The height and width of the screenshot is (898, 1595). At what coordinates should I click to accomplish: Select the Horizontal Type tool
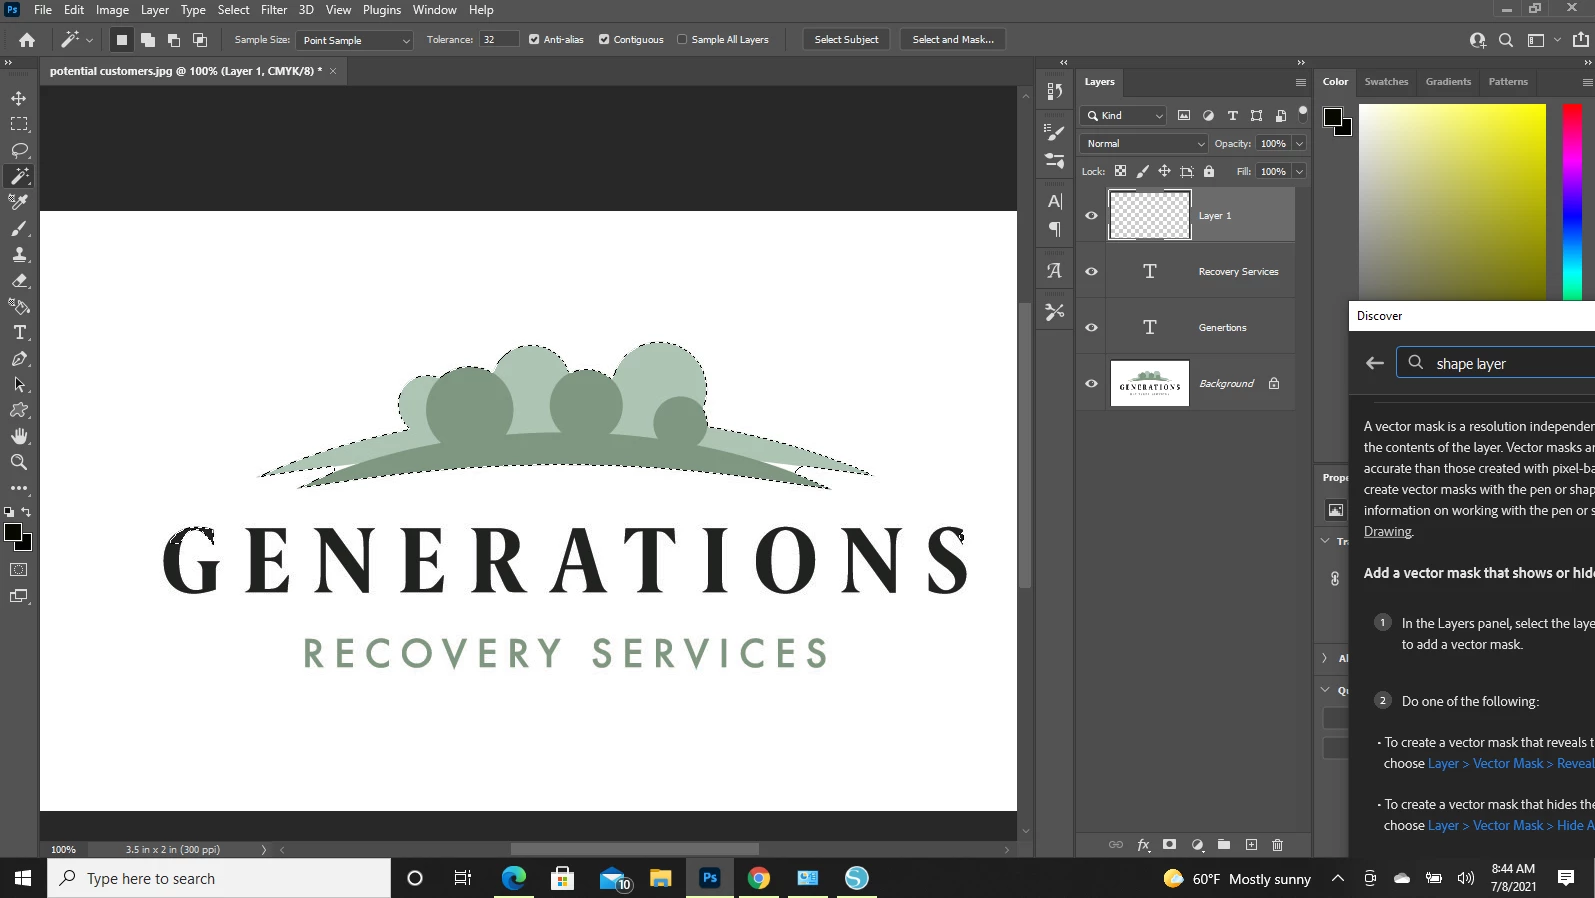(19, 332)
